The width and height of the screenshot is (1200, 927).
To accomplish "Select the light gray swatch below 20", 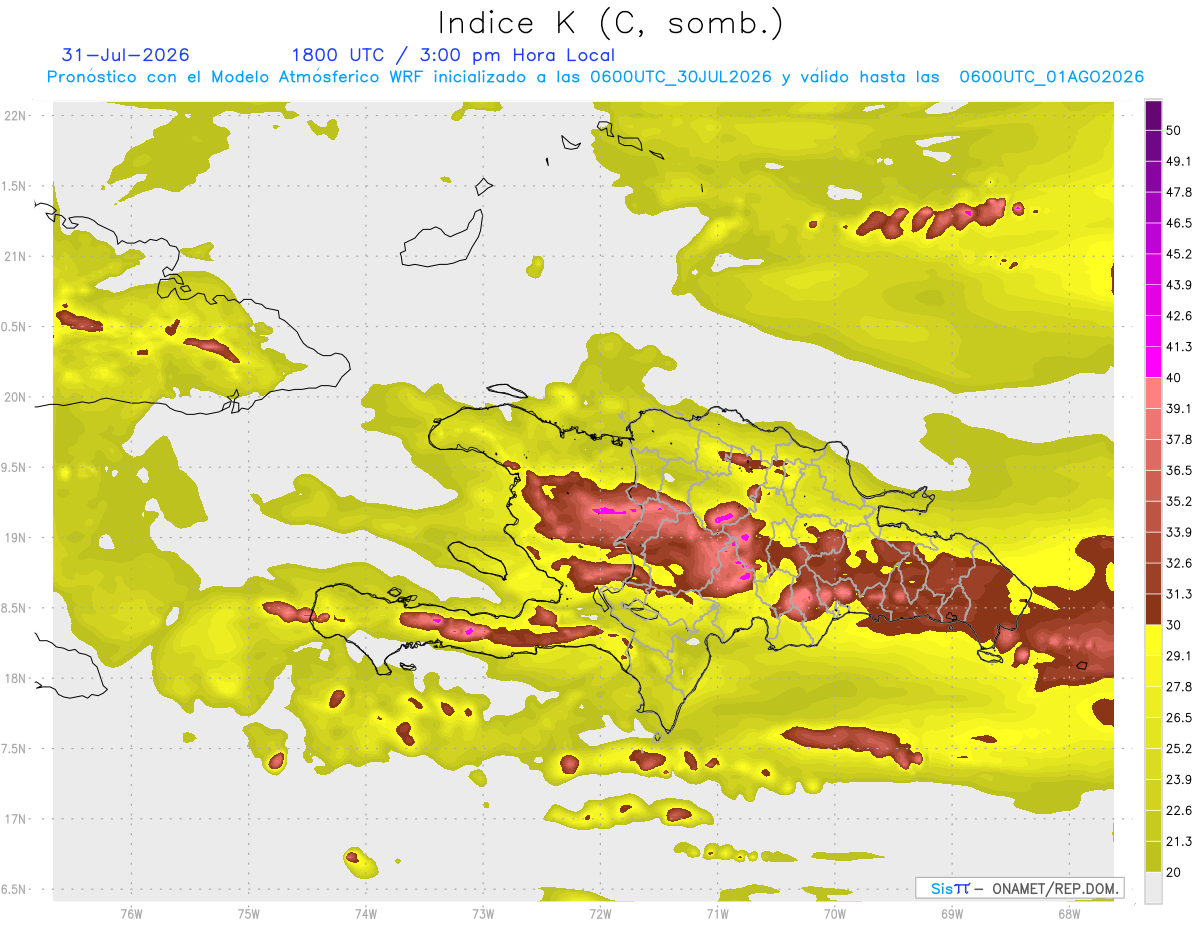I will [1153, 888].
